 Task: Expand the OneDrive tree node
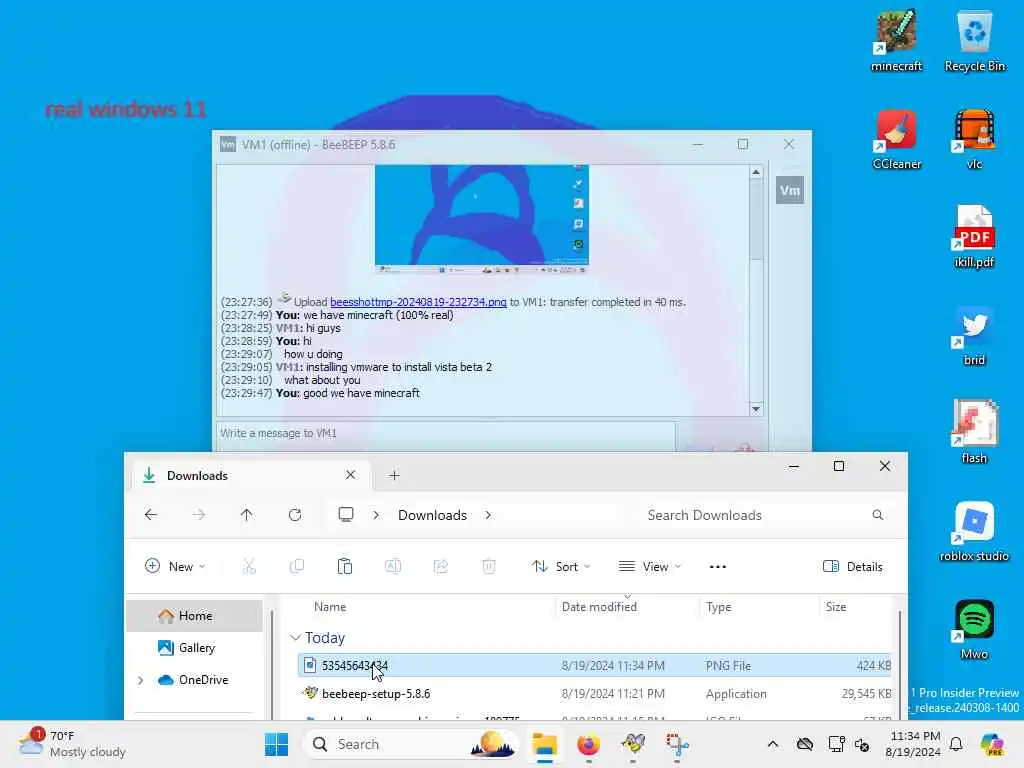(140, 680)
